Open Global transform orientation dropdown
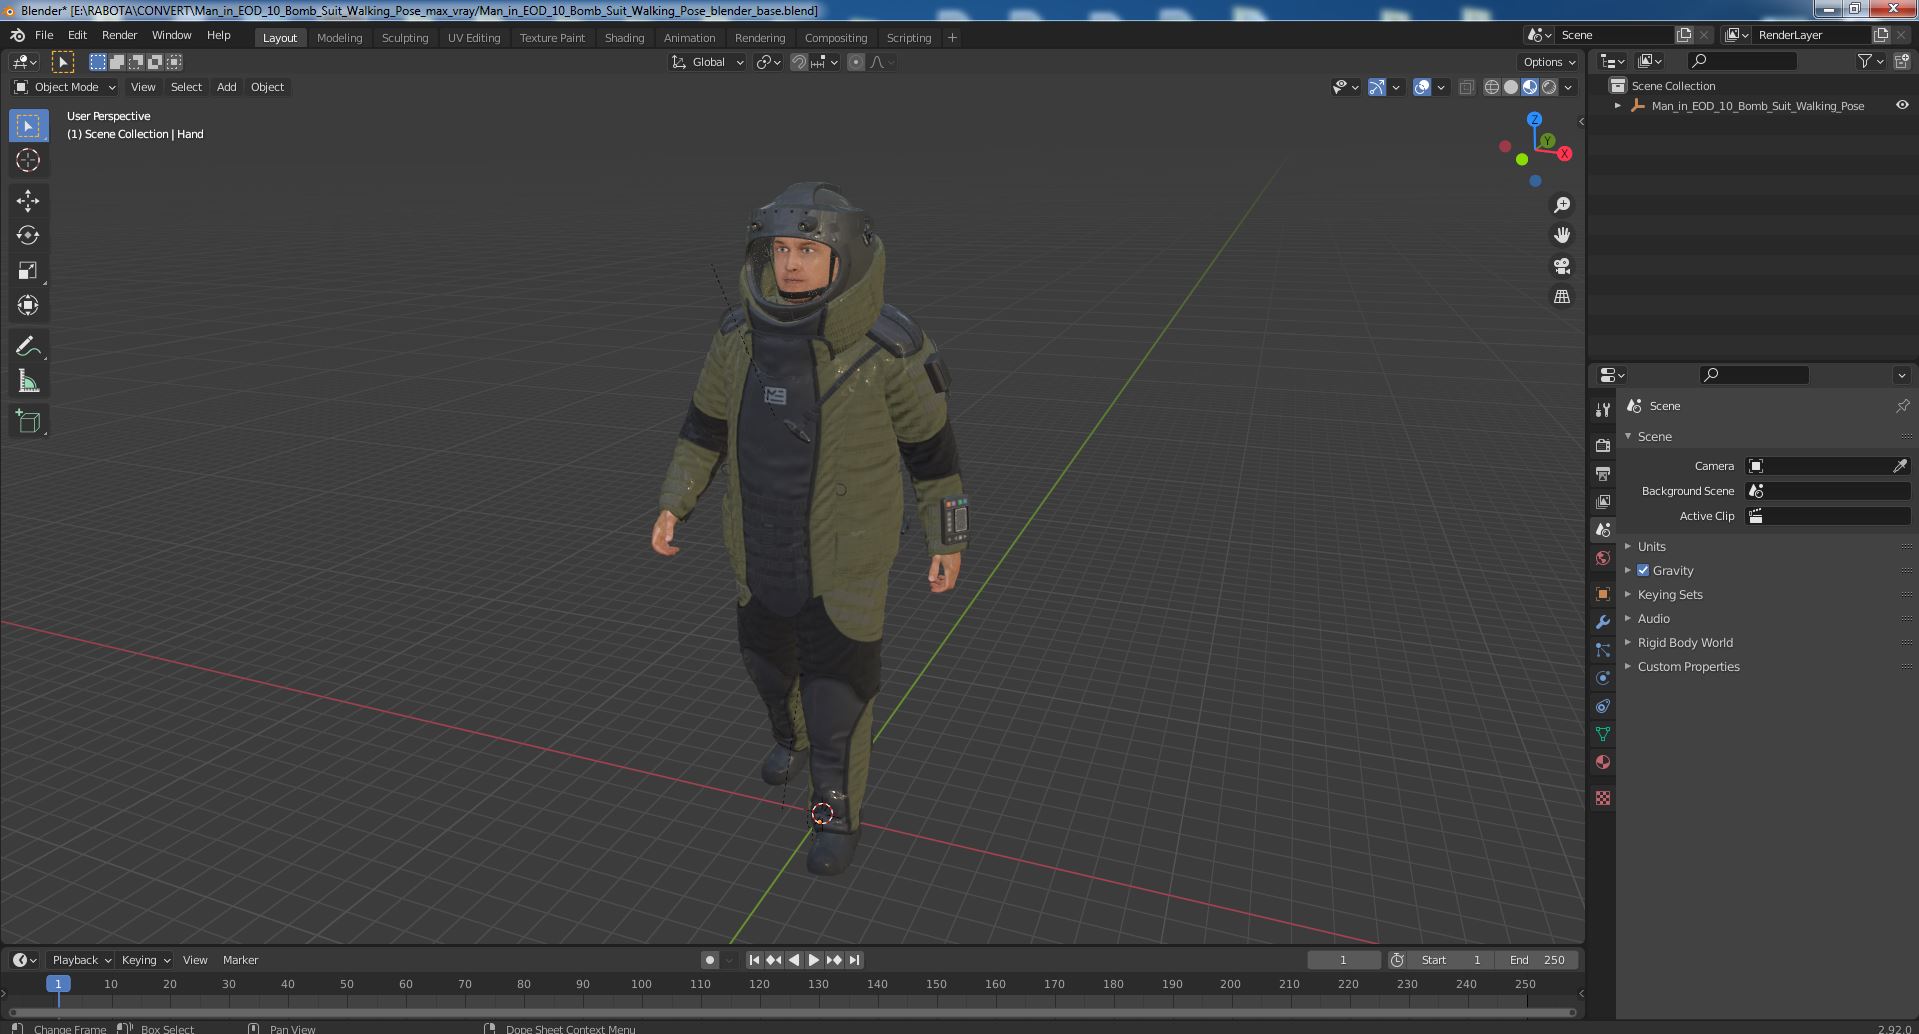Viewport: 1919px width, 1034px height. tap(708, 62)
